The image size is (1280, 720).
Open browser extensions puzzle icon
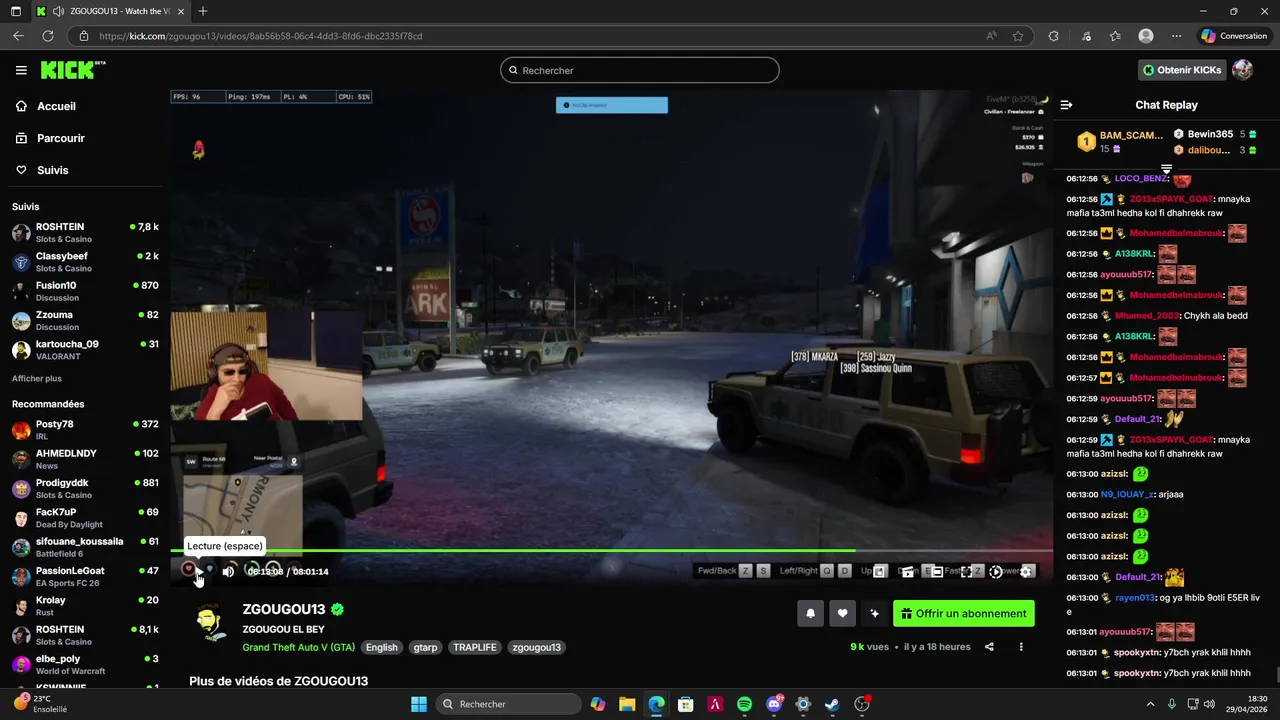(x=1053, y=36)
